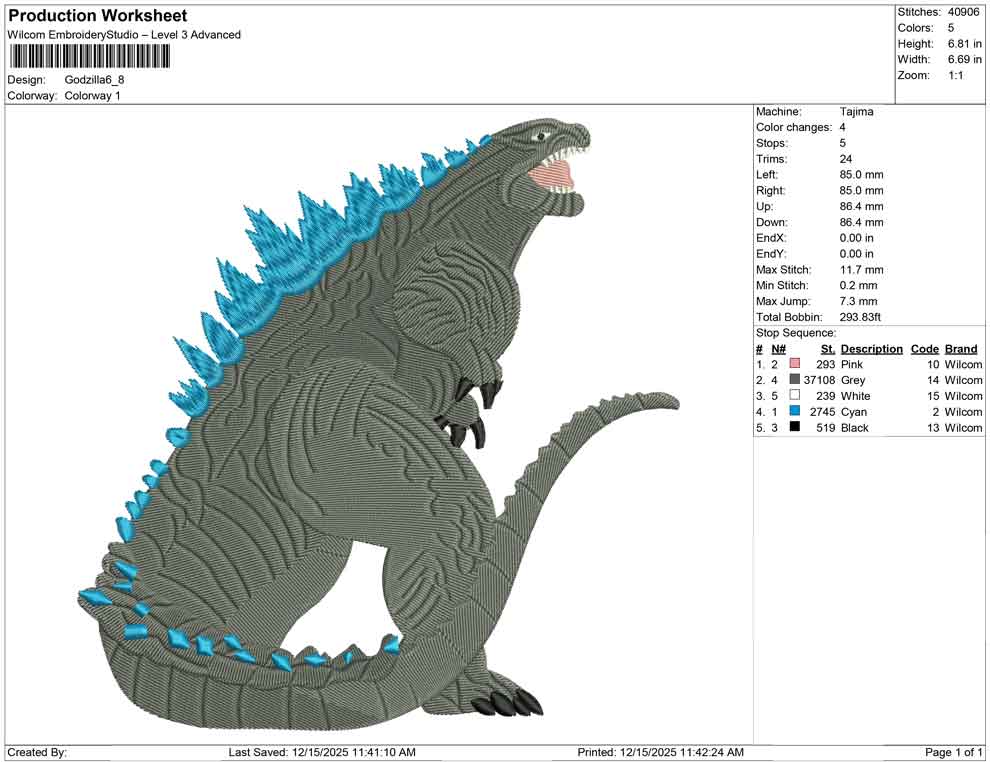Screen dimensions: 990x762
Task: Click the EndX value '0.00 in'
Action: [857, 238]
